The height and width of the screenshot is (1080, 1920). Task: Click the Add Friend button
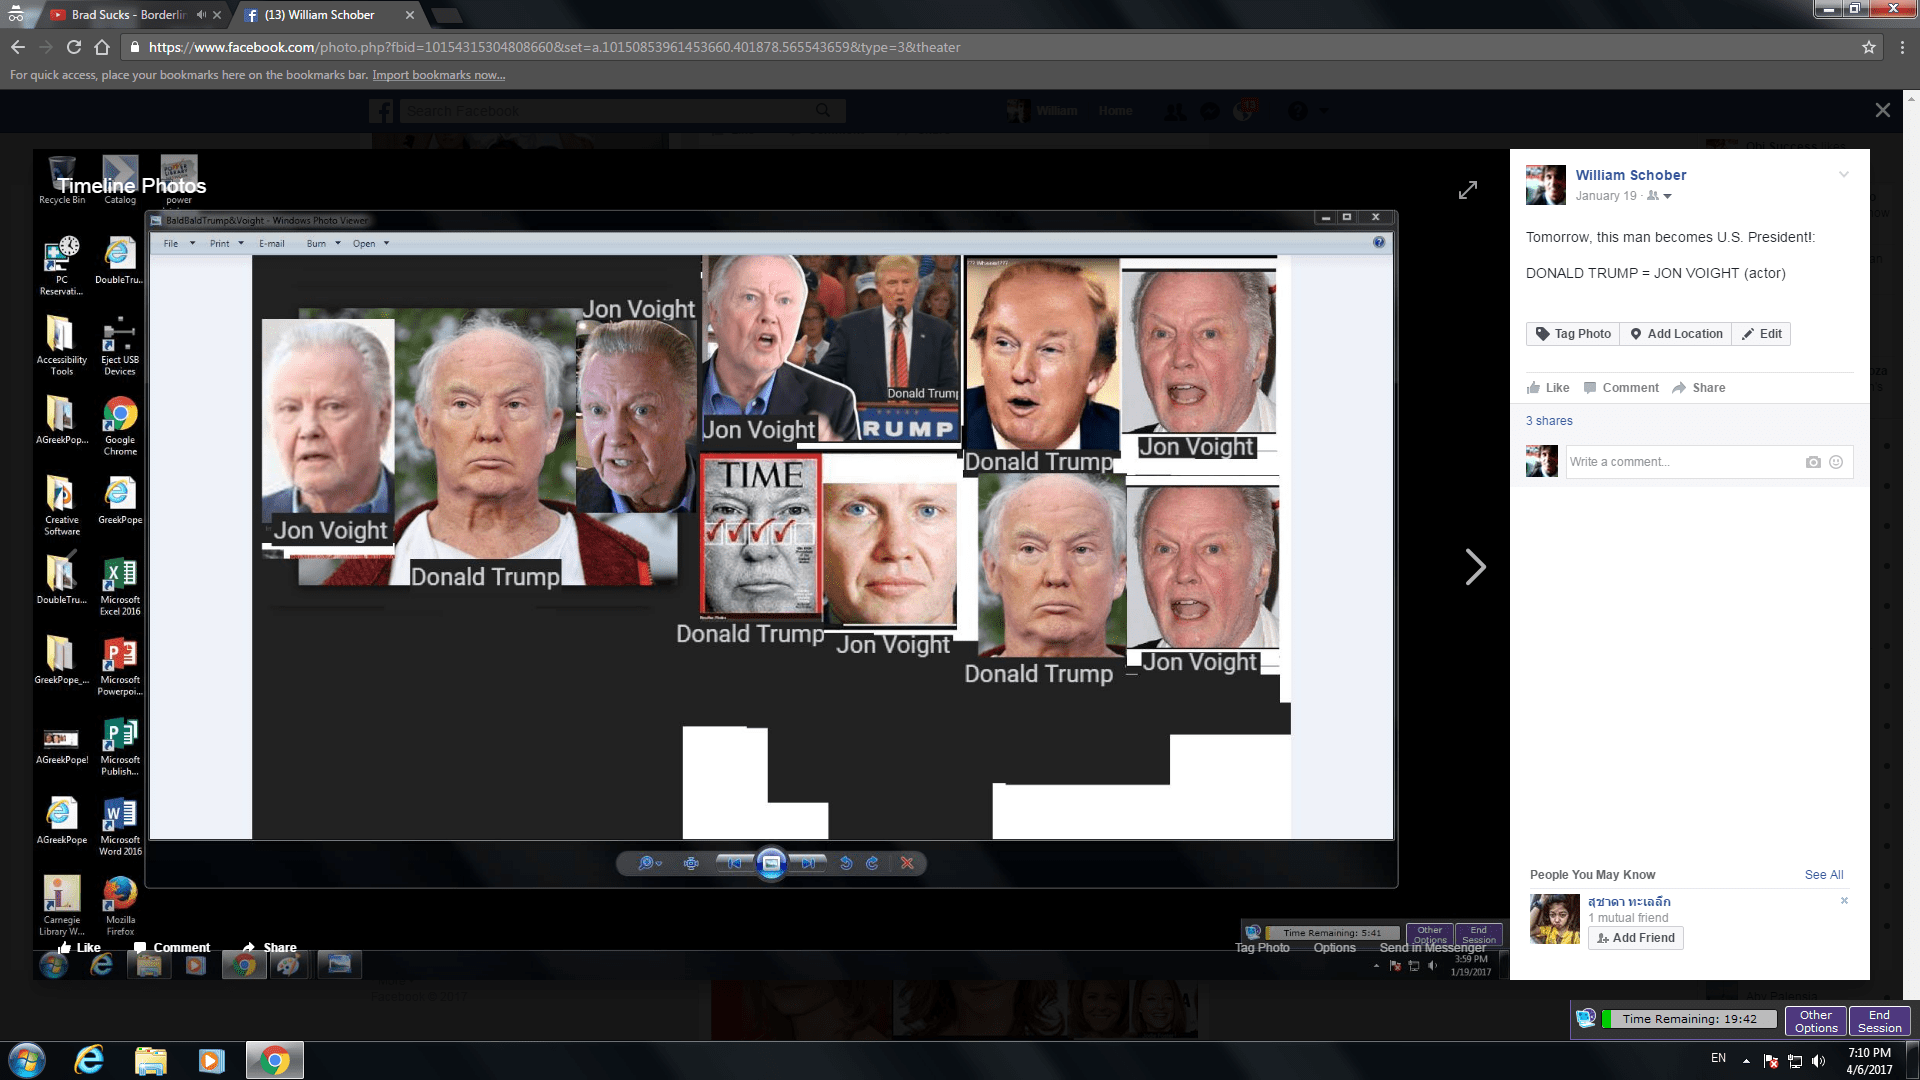(x=1635, y=938)
